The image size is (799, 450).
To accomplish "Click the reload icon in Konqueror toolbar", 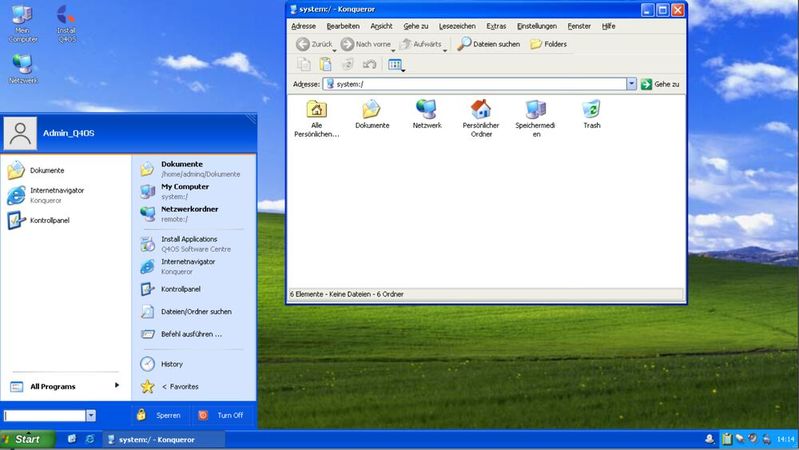I will tap(348, 64).
